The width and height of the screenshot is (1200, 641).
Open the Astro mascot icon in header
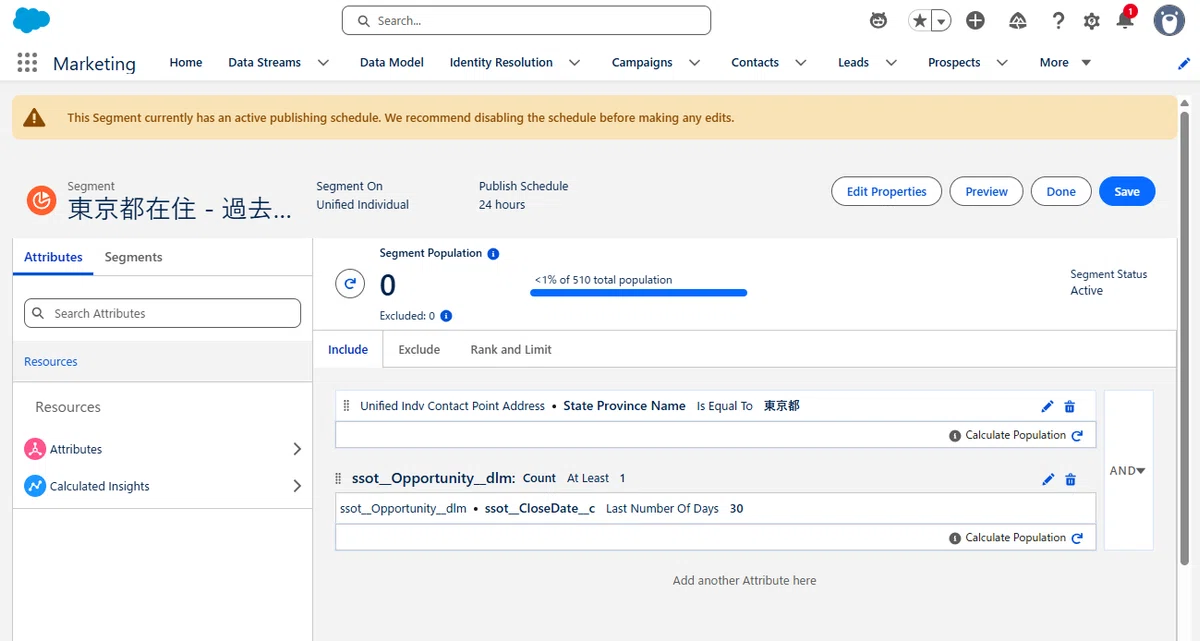tap(878, 20)
